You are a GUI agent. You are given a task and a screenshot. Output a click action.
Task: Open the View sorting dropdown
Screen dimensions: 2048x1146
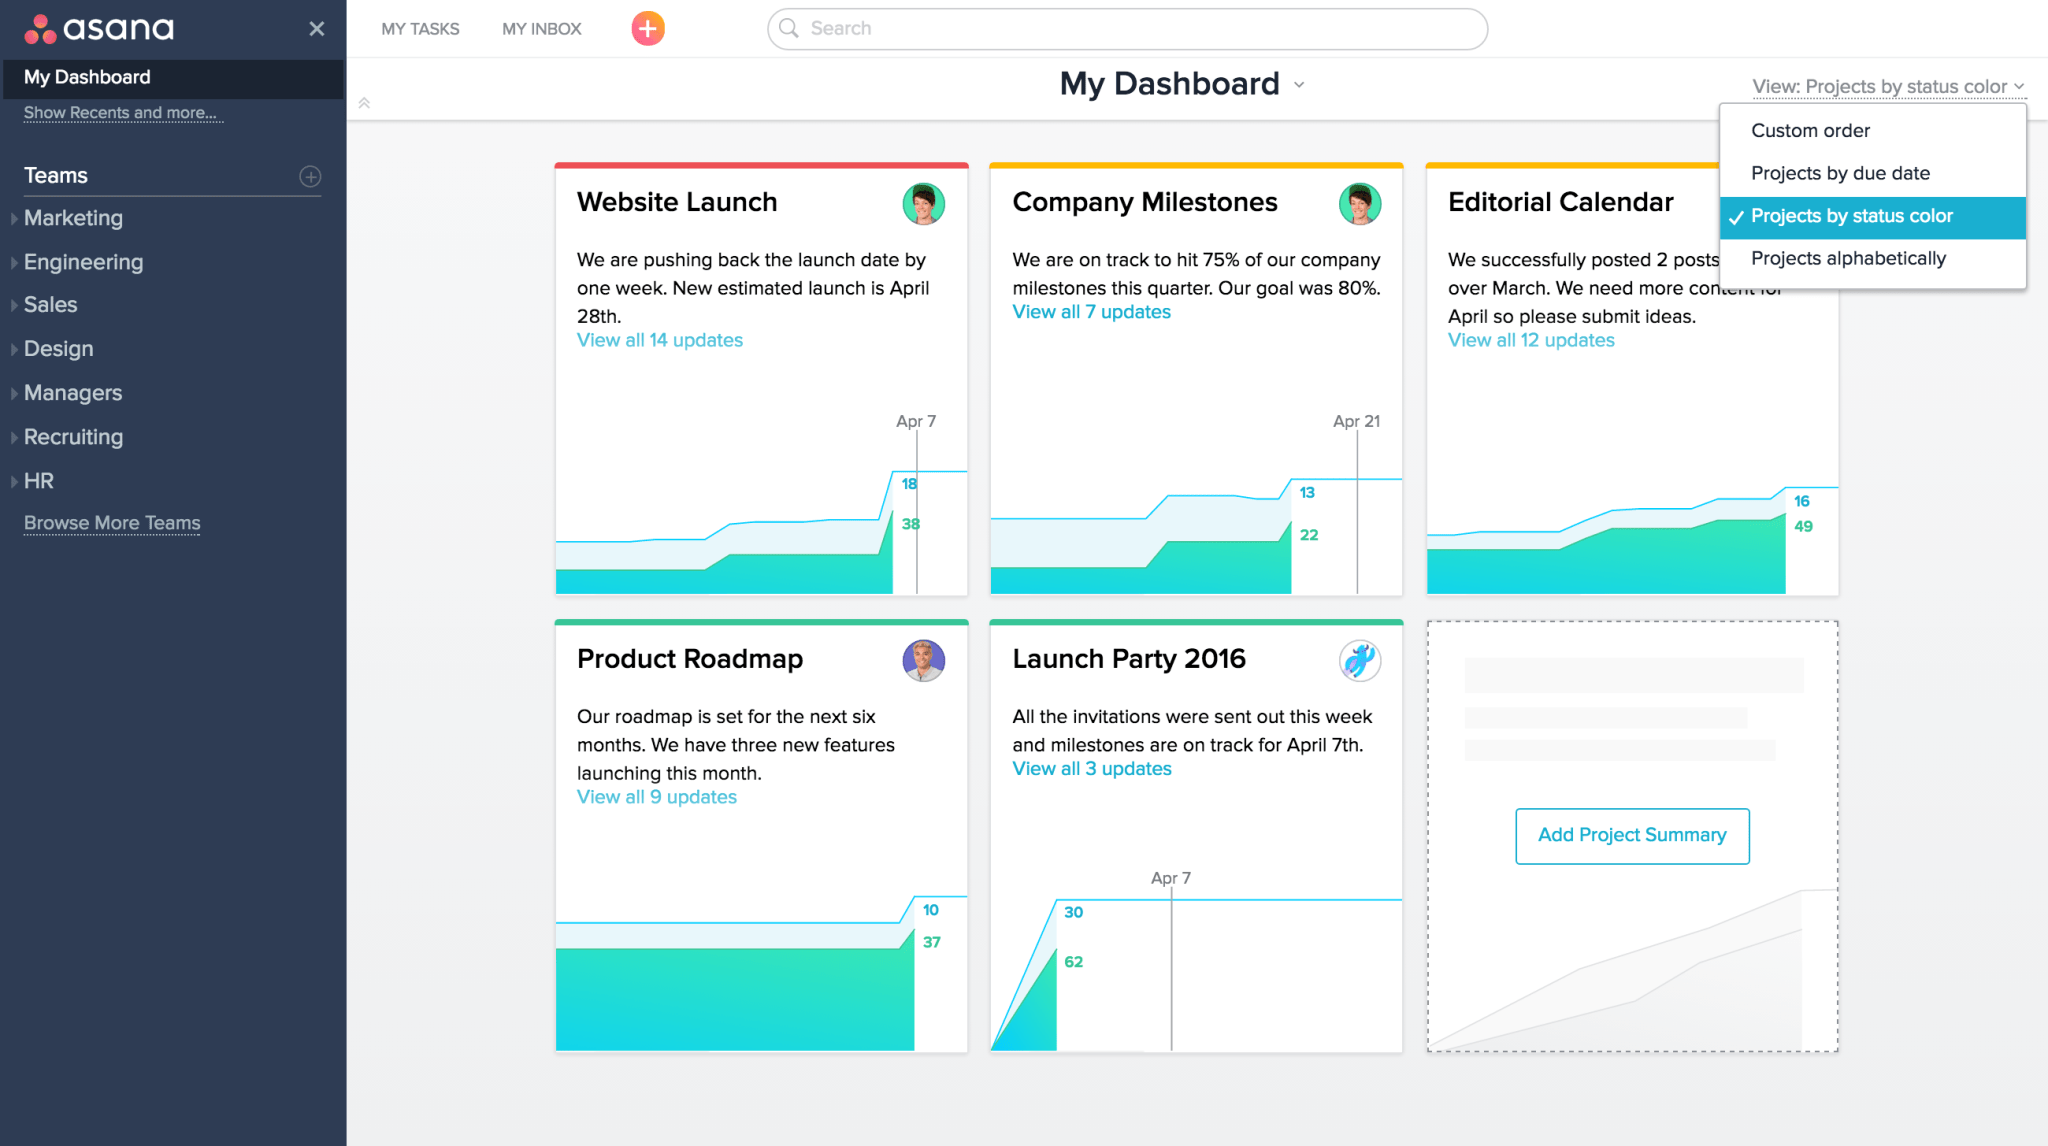click(1887, 86)
